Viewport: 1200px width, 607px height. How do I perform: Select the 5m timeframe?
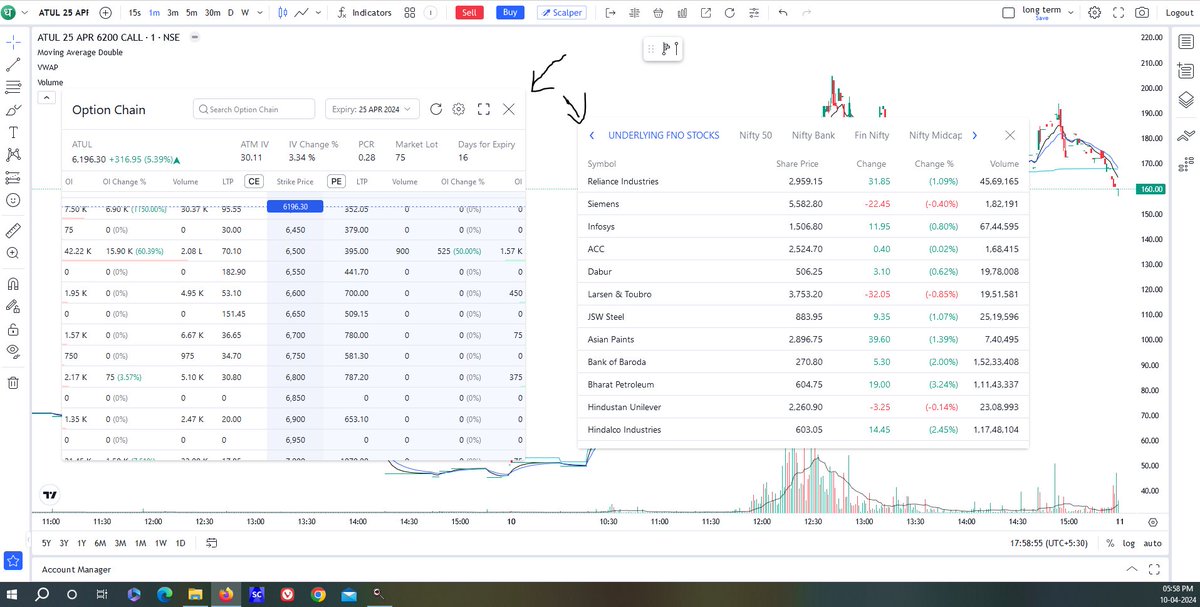coord(191,13)
